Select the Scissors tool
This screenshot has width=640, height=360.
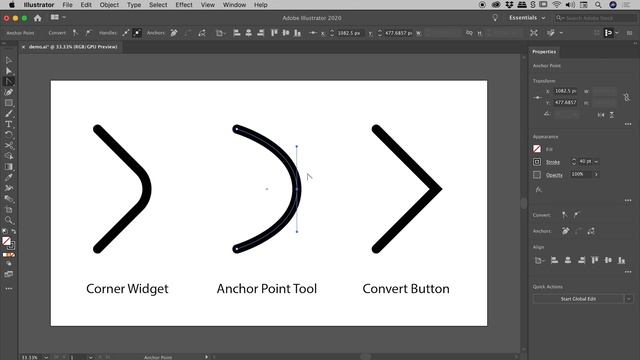(9, 145)
